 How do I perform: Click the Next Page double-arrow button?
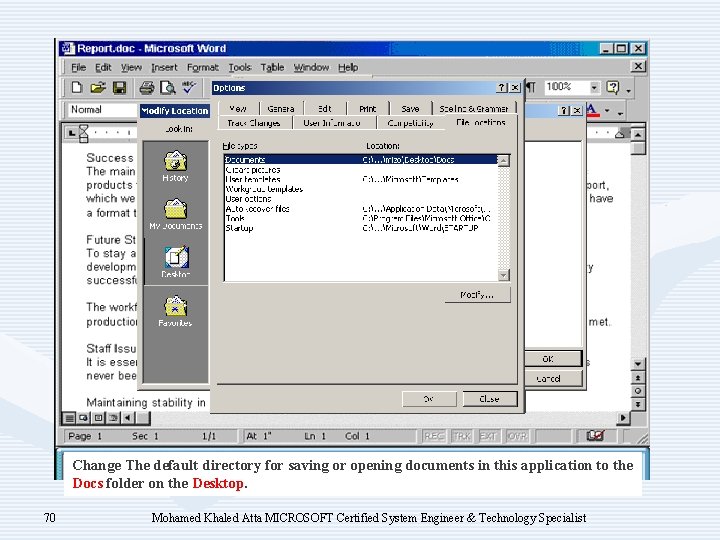click(x=638, y=405)
